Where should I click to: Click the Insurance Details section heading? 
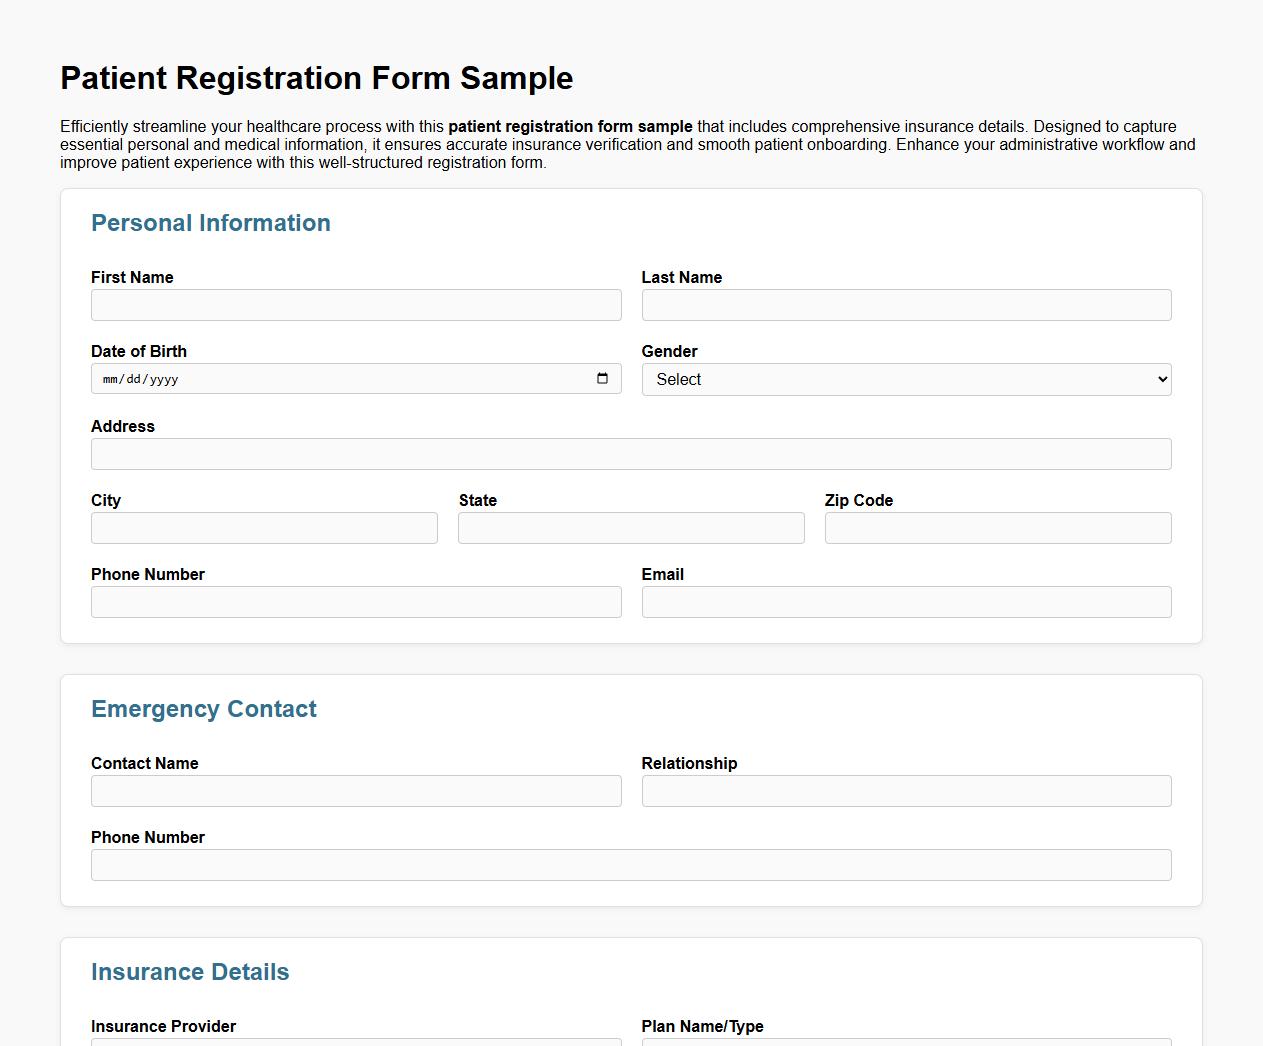pos(189,971)
